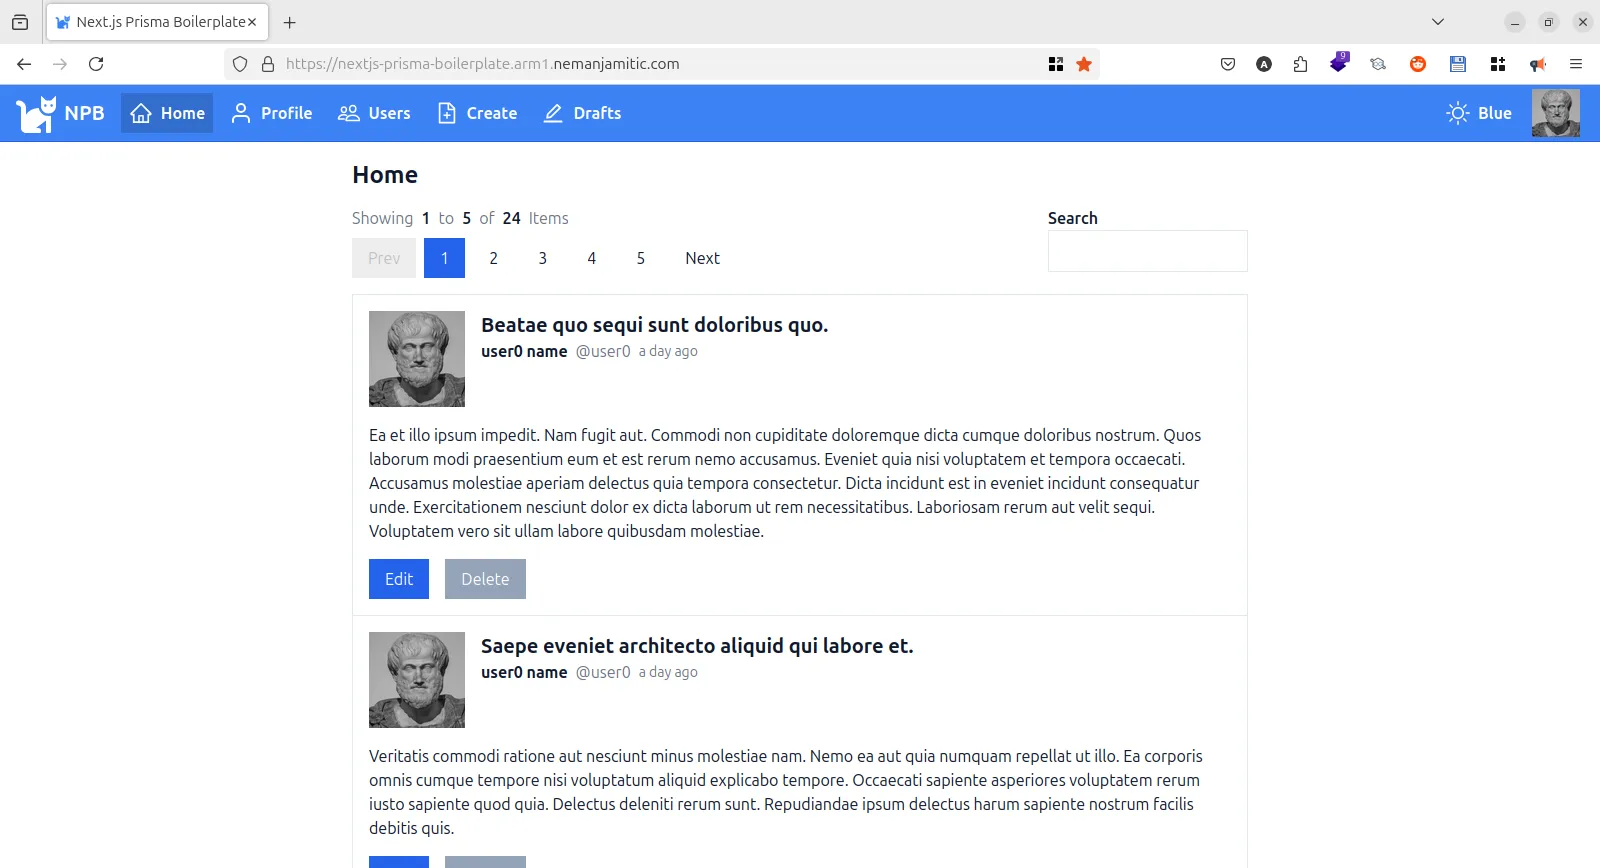
Task: Delete the Beatae quo sequi post
Action: pos(485,579)
